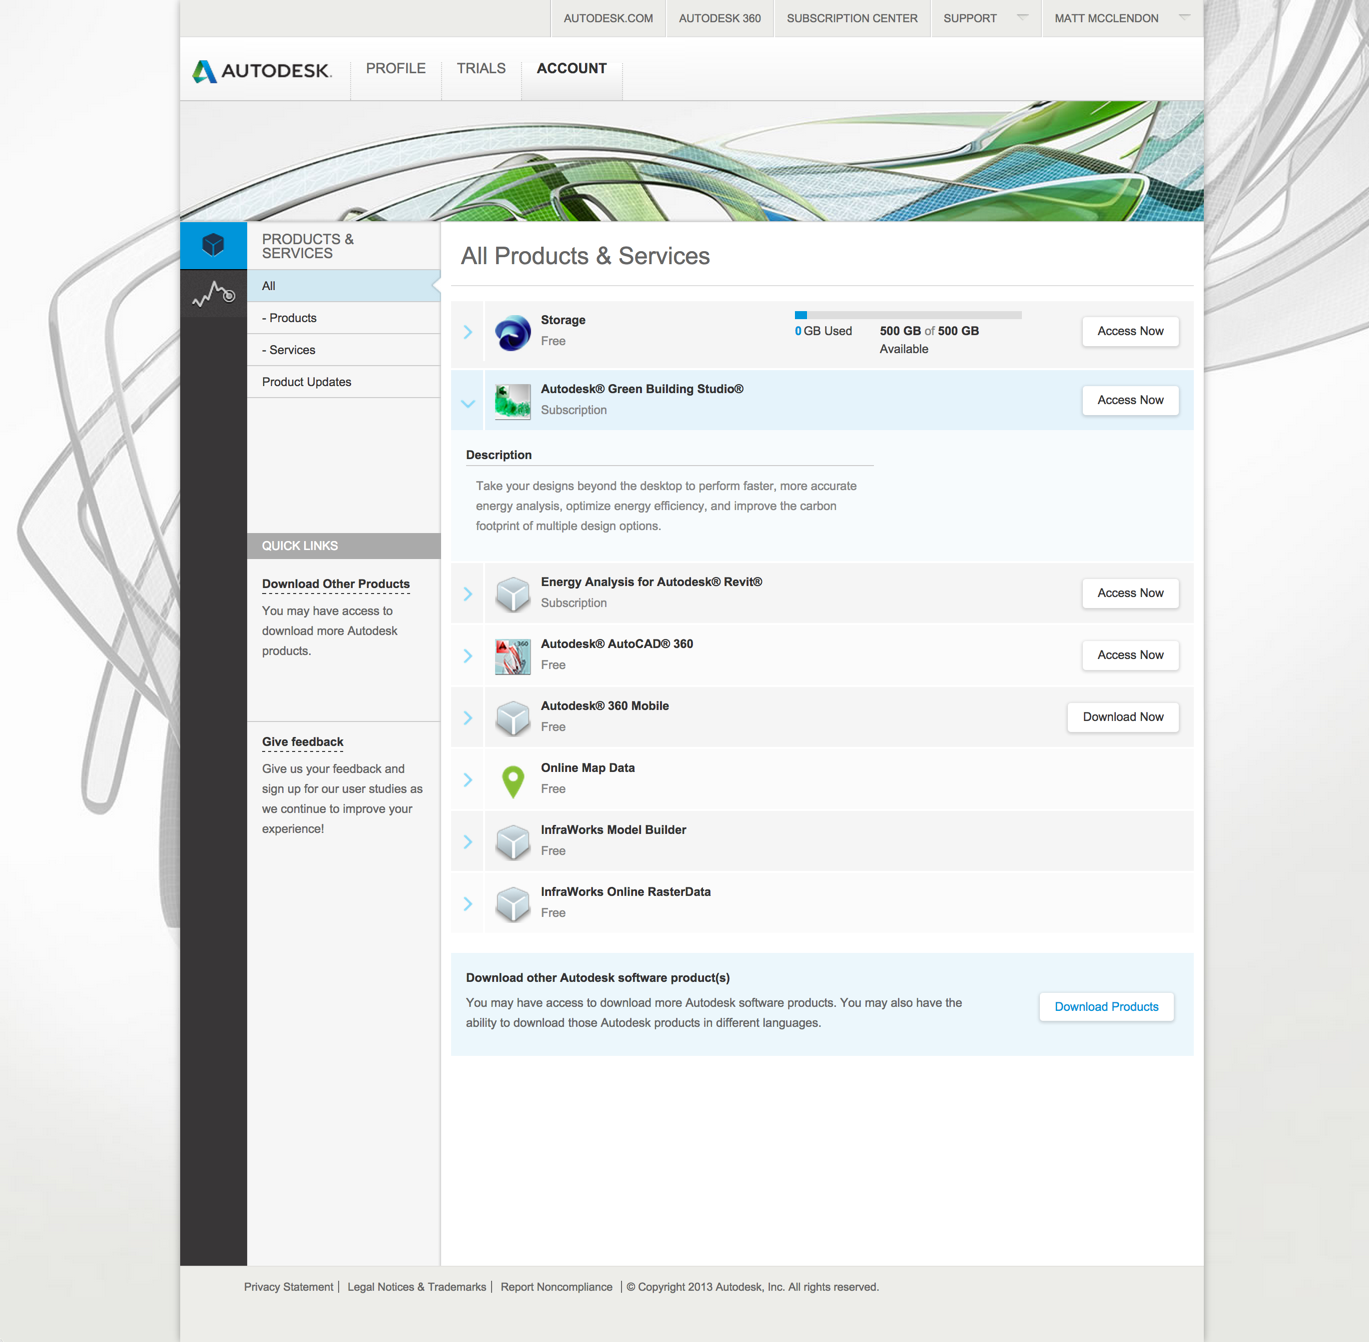Click Download Now for Autodesk 360 Mobile
This screenshot has height=1342, width=1369.
pyautogui.click(x=1123, y=717)
